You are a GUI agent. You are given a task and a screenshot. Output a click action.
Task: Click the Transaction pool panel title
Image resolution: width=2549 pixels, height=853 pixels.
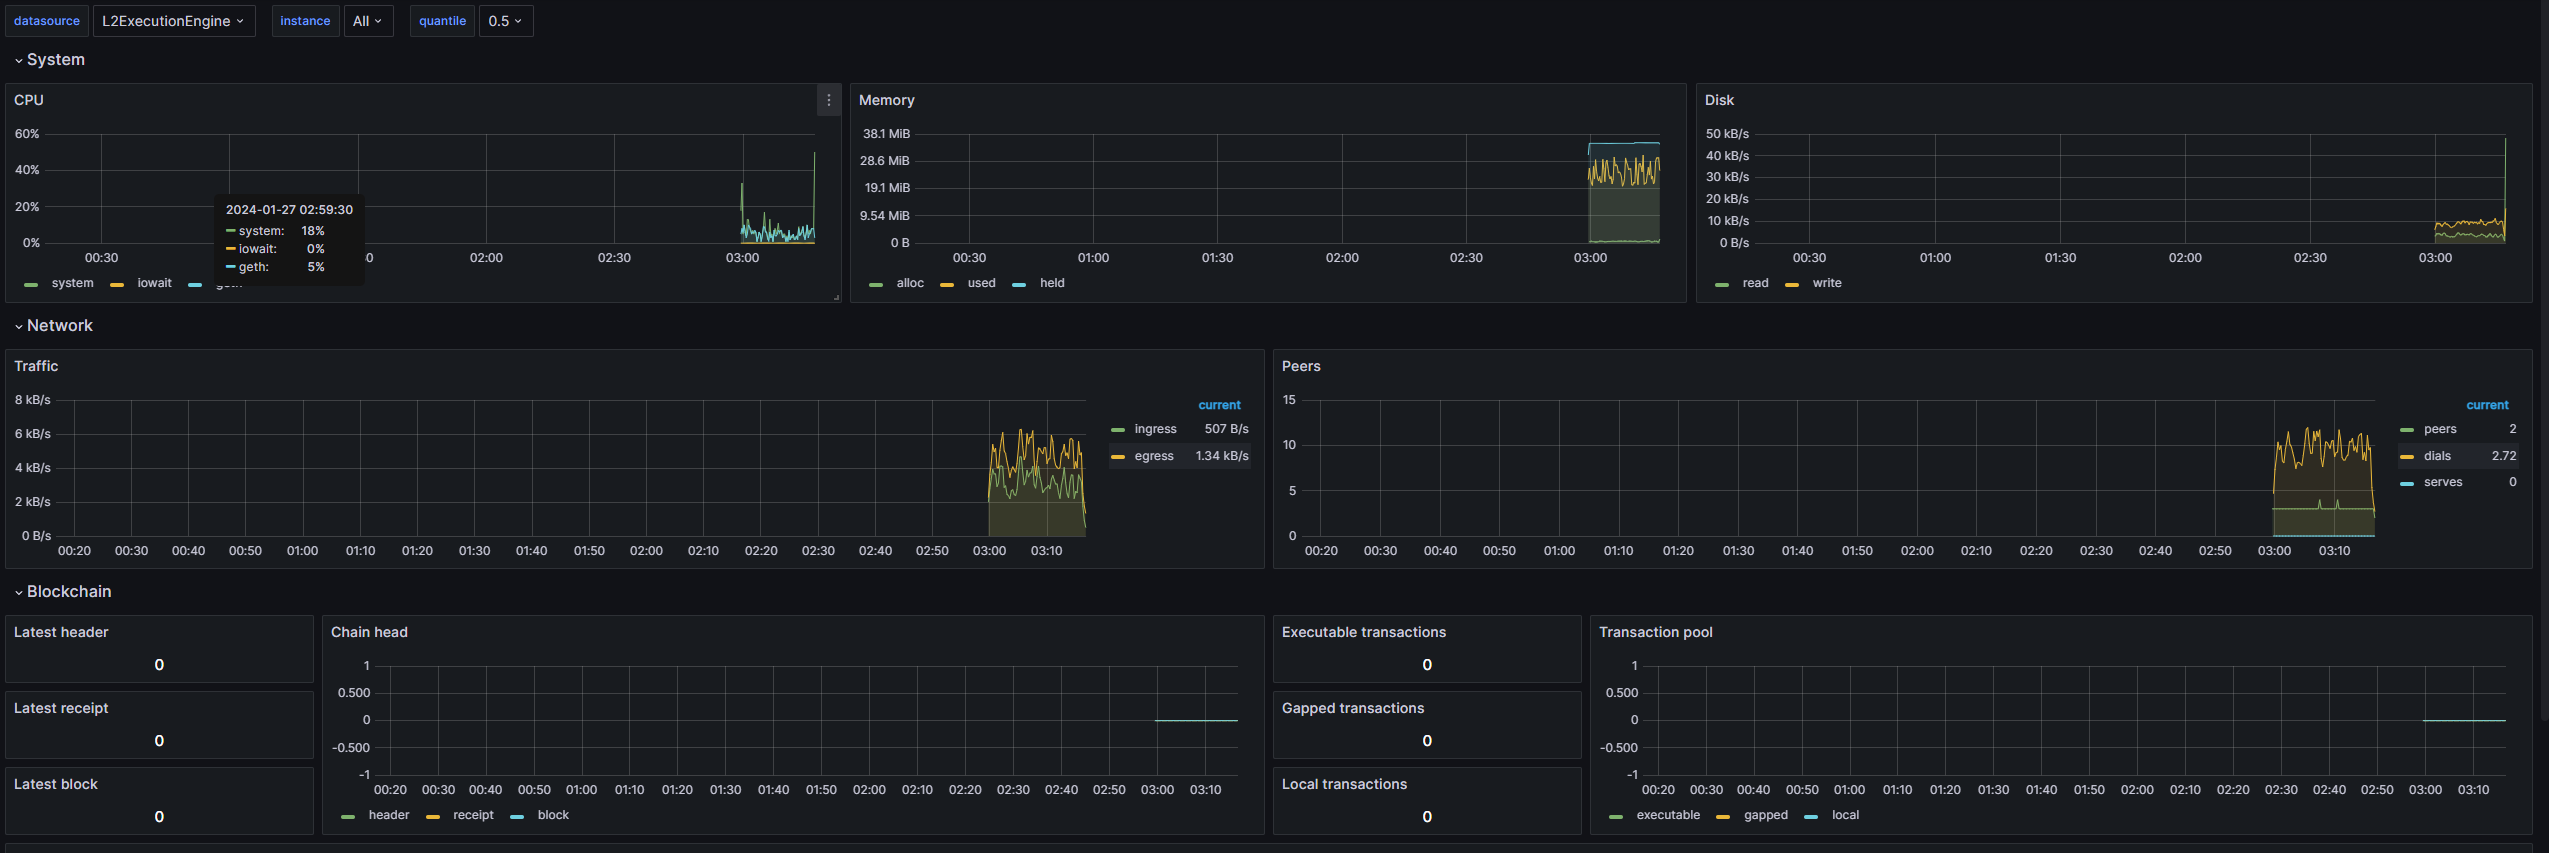pyautogui.click(x=1655, y=632)
